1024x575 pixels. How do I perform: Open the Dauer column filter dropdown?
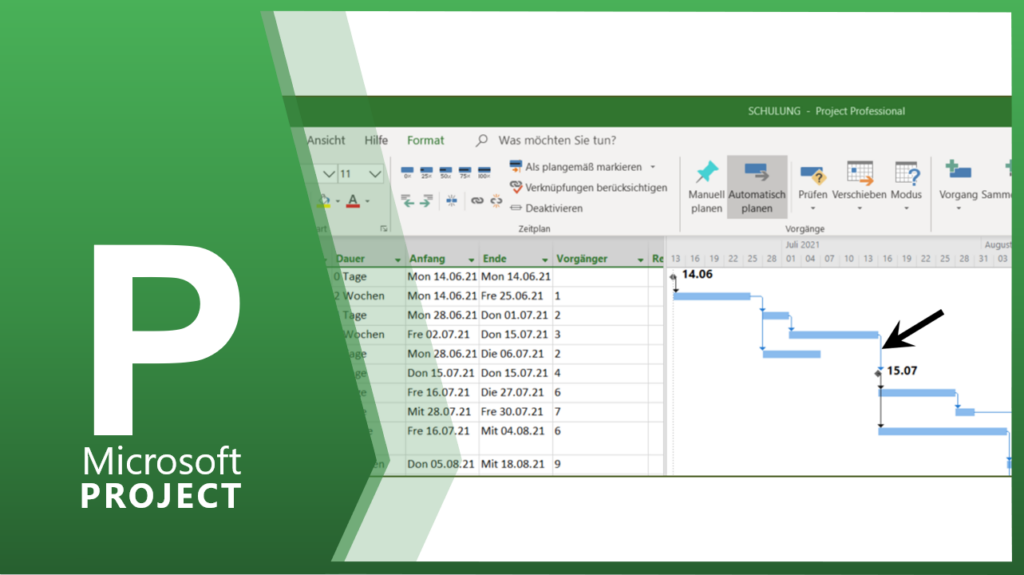(x=397, y=259)
